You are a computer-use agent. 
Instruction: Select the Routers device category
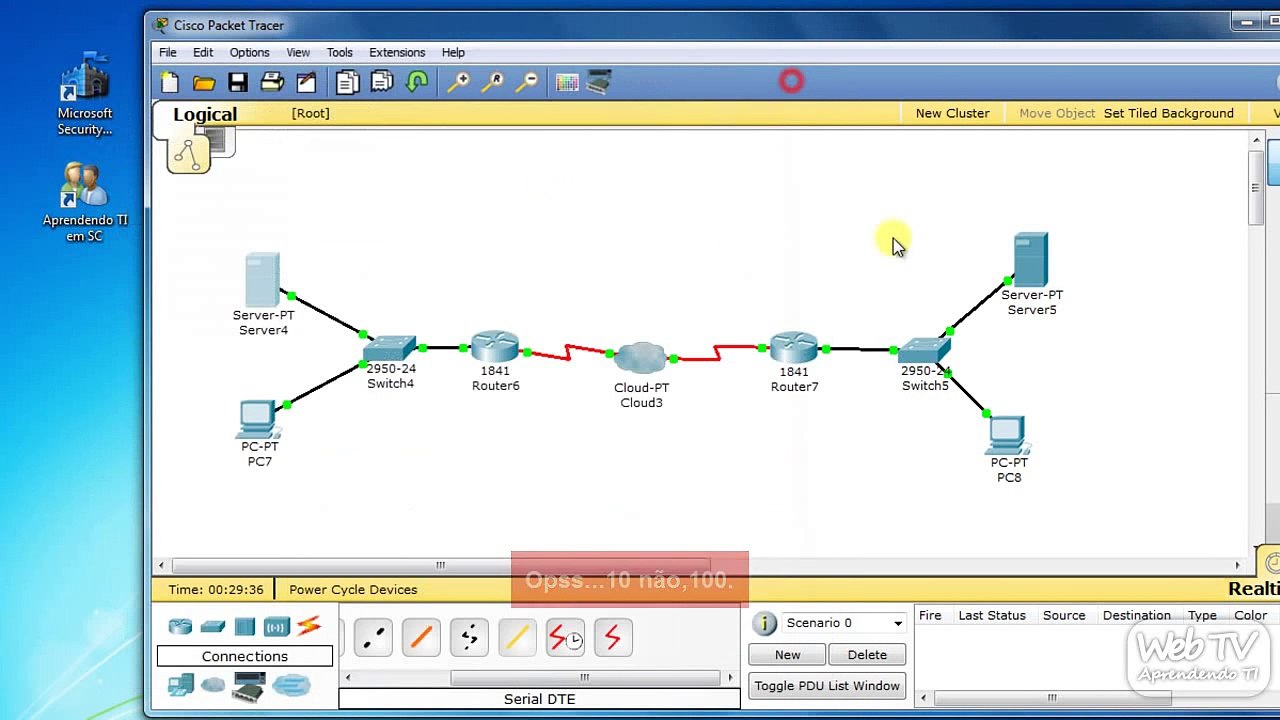coord(180,627)
